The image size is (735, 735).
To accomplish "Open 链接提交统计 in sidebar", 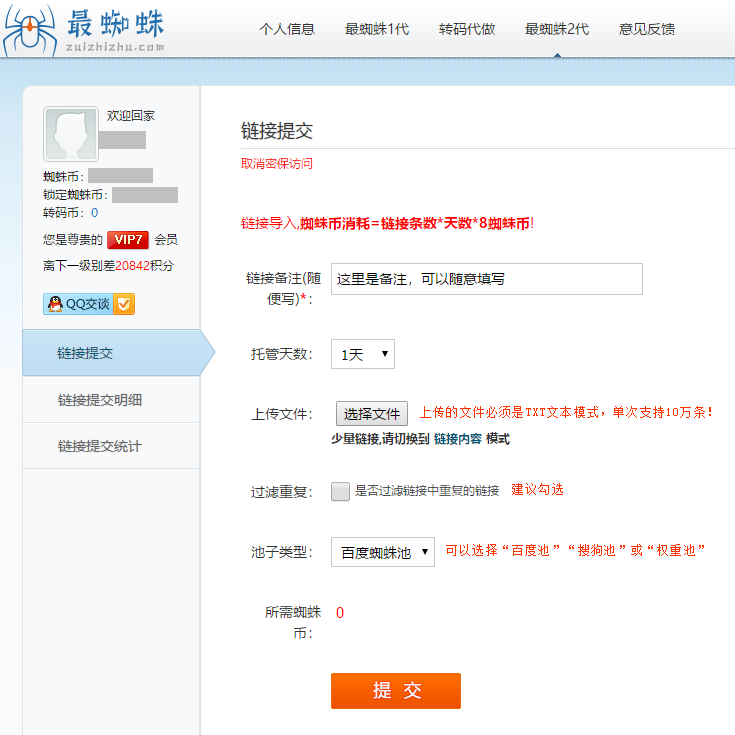I will click(x=100, y=446).
